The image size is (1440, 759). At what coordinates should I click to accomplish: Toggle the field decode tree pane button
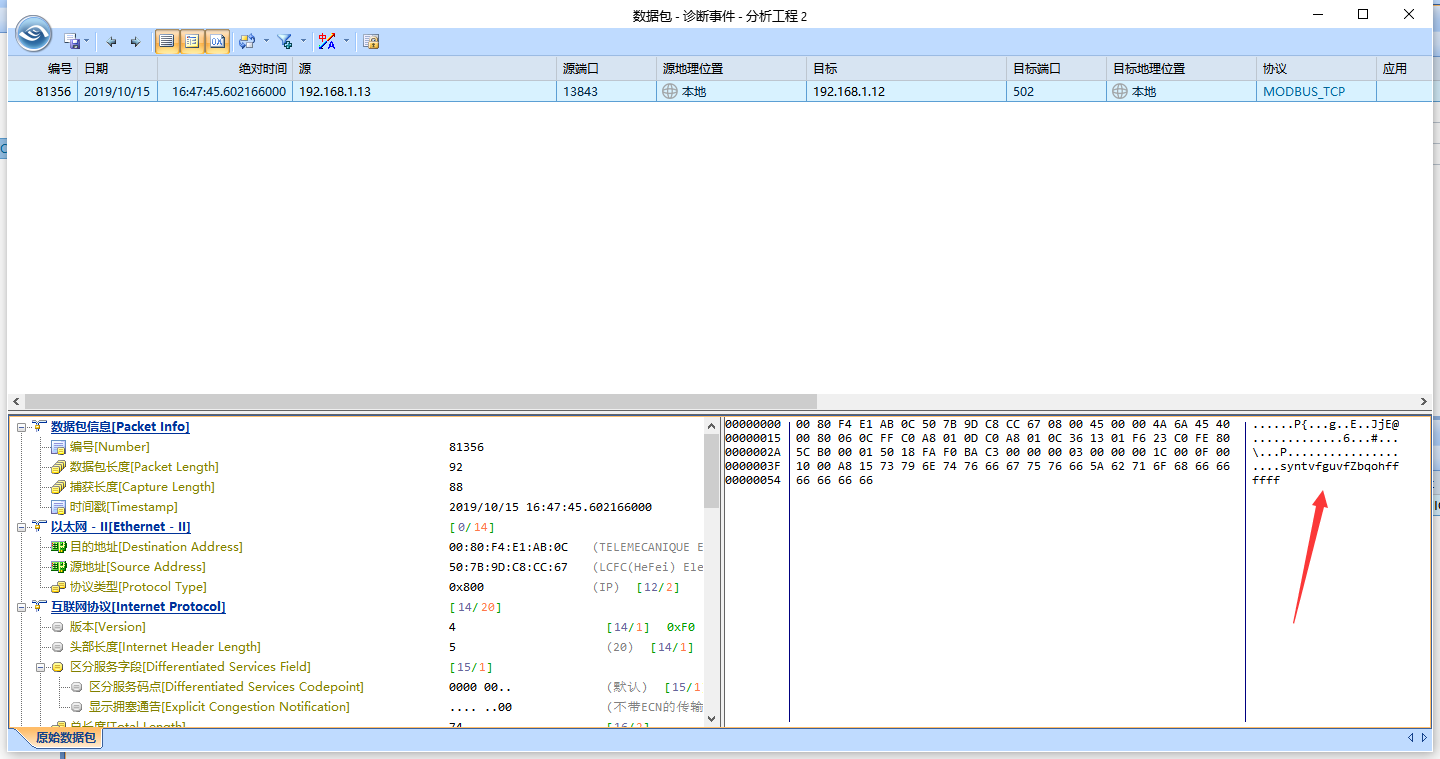click(191, 41)
